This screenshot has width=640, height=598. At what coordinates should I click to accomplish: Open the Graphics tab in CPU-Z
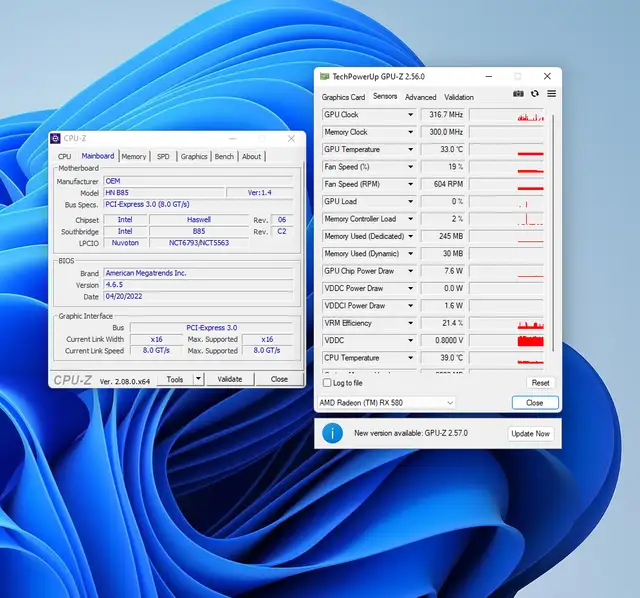(194, 156)
